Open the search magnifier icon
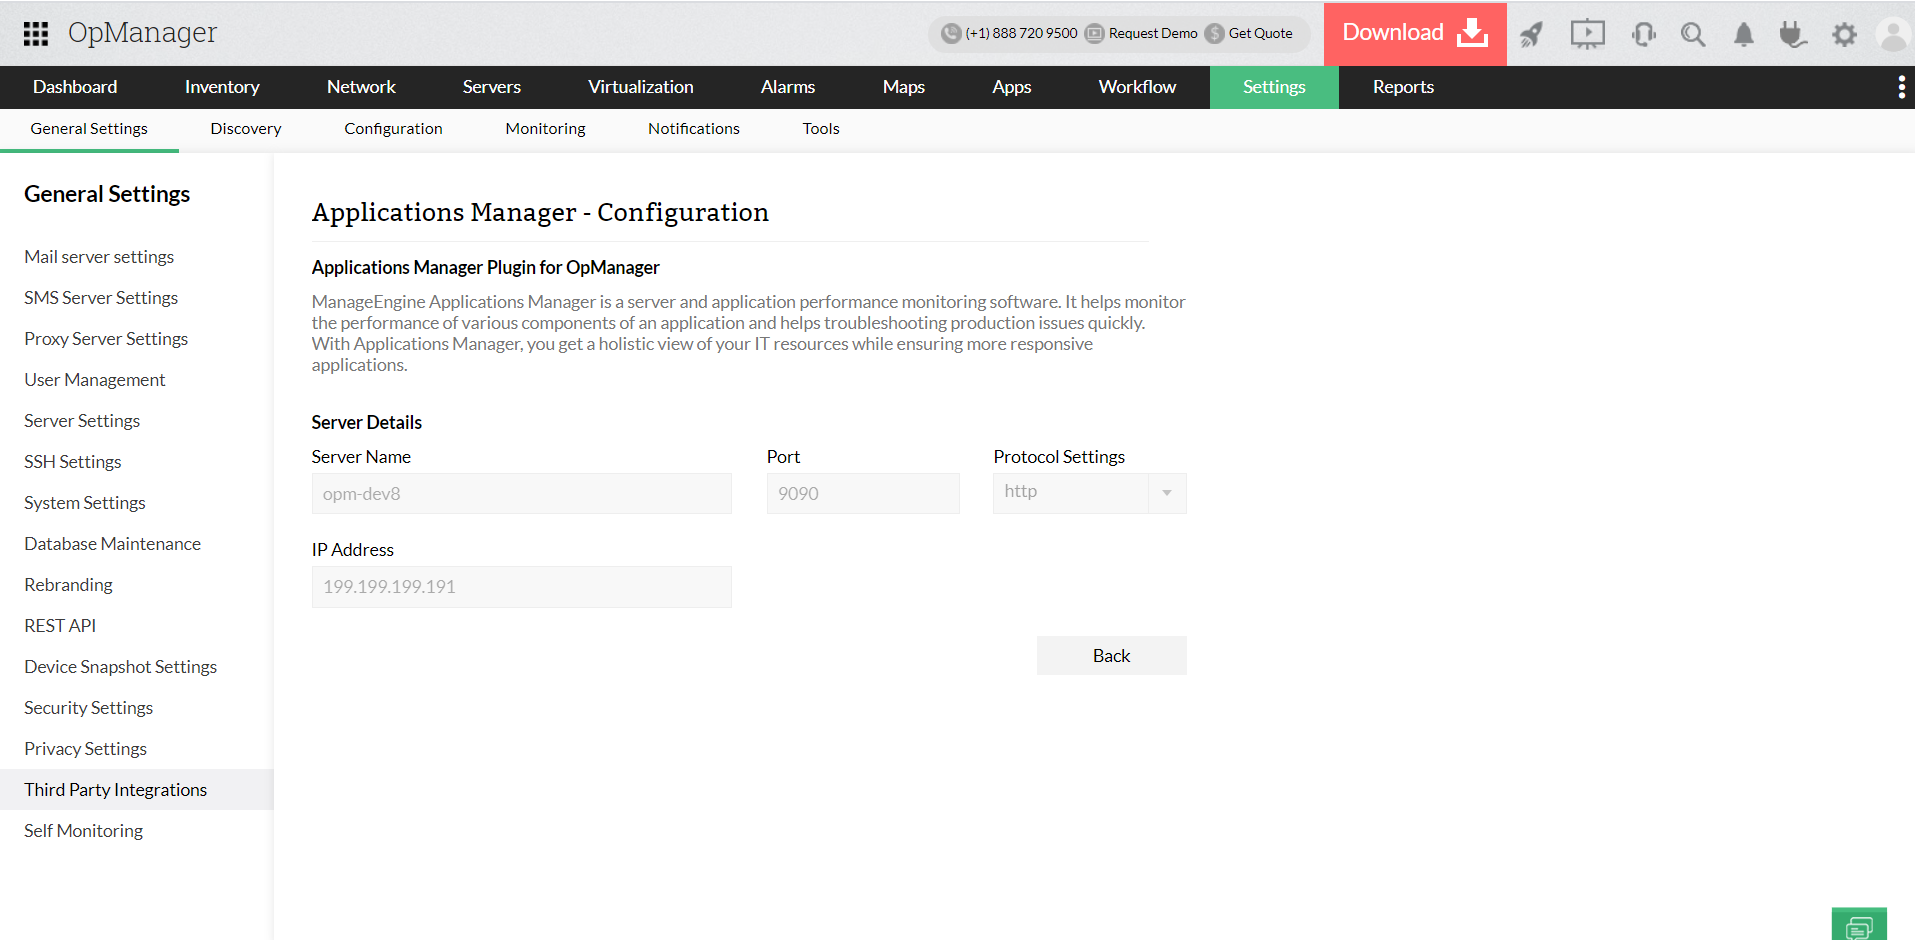Screen dimensions: 1915x940 pos(1693,35)
